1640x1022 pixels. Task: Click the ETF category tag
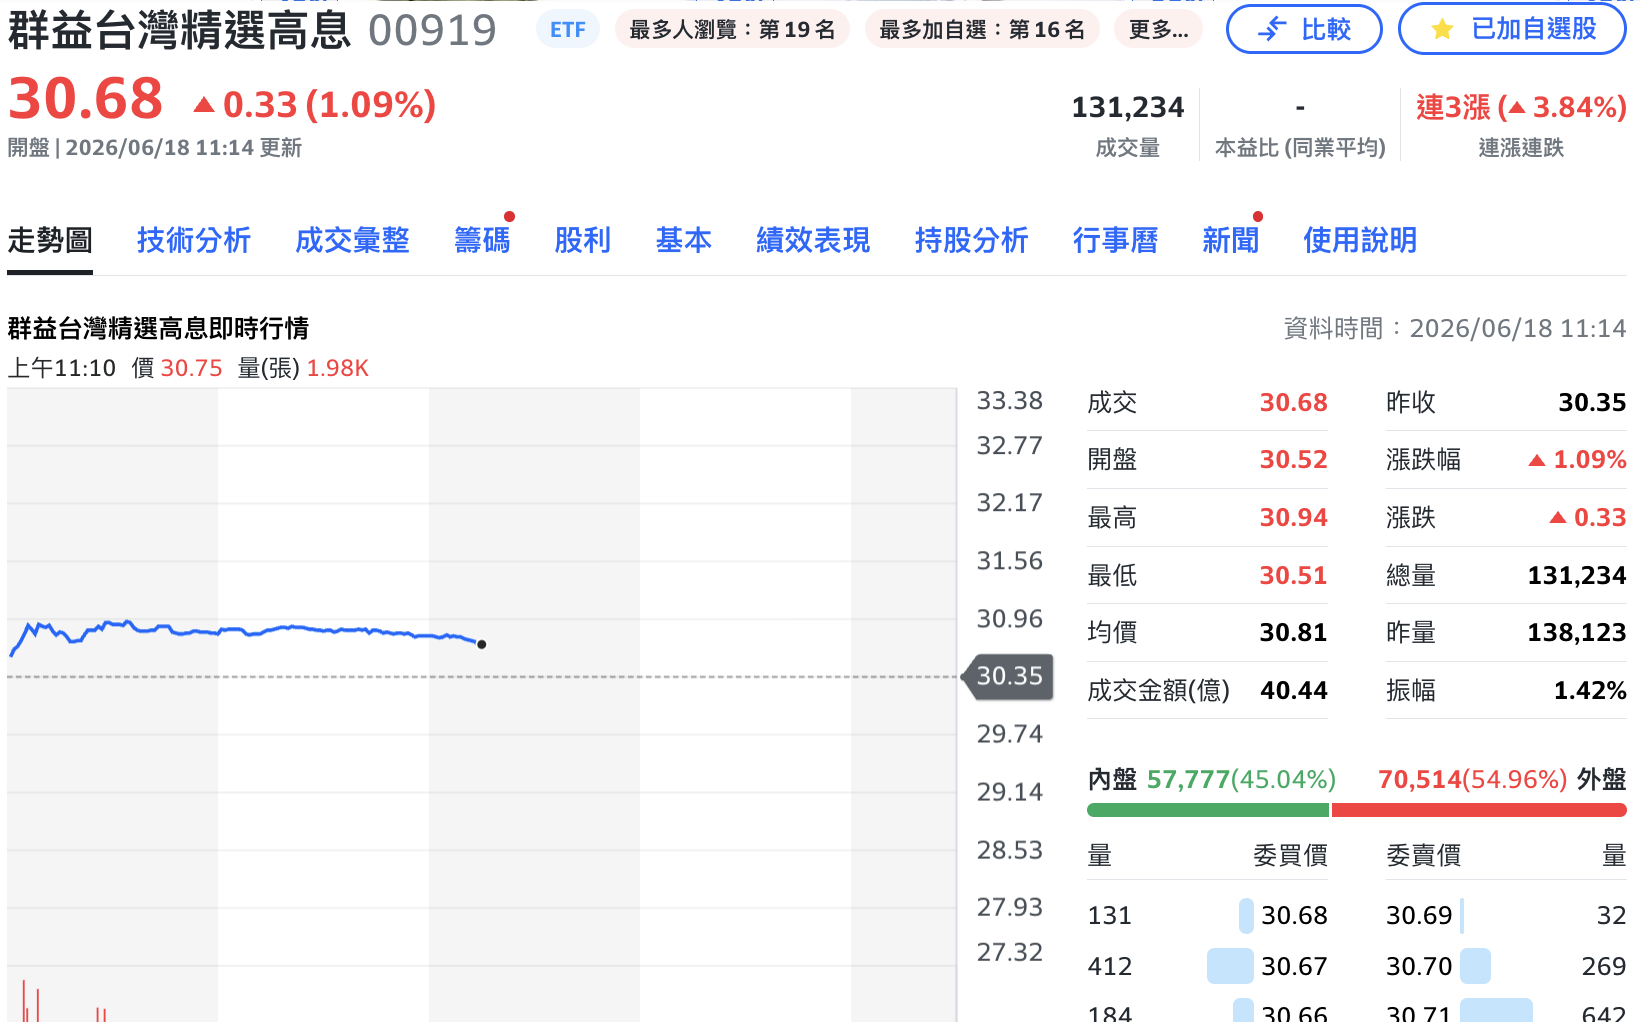click(x=568, y=30)
